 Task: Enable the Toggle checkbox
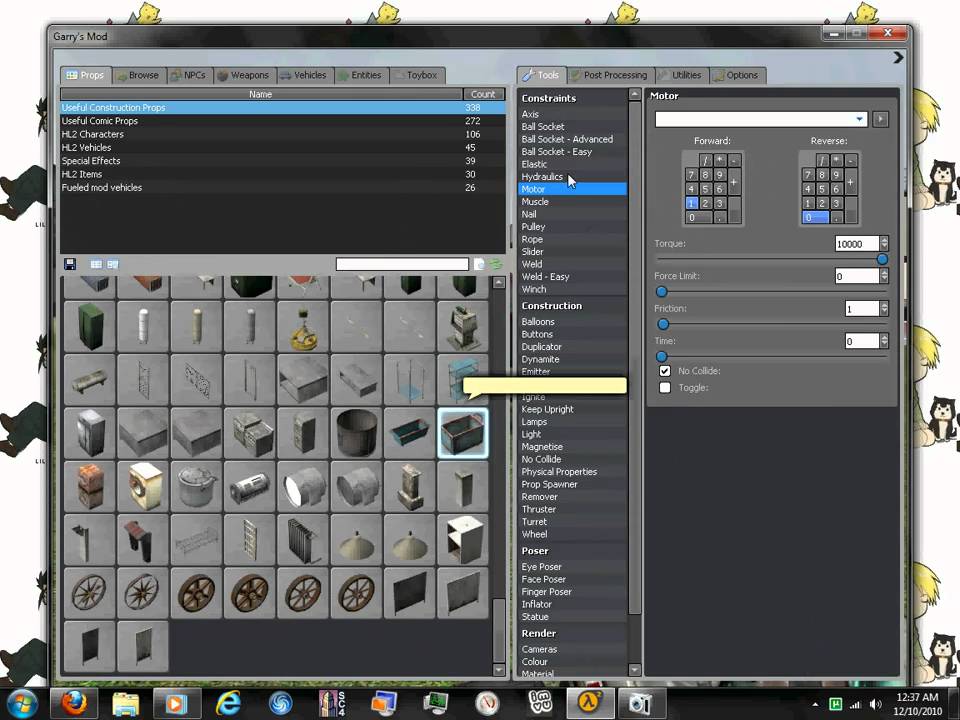pos(665,388)
